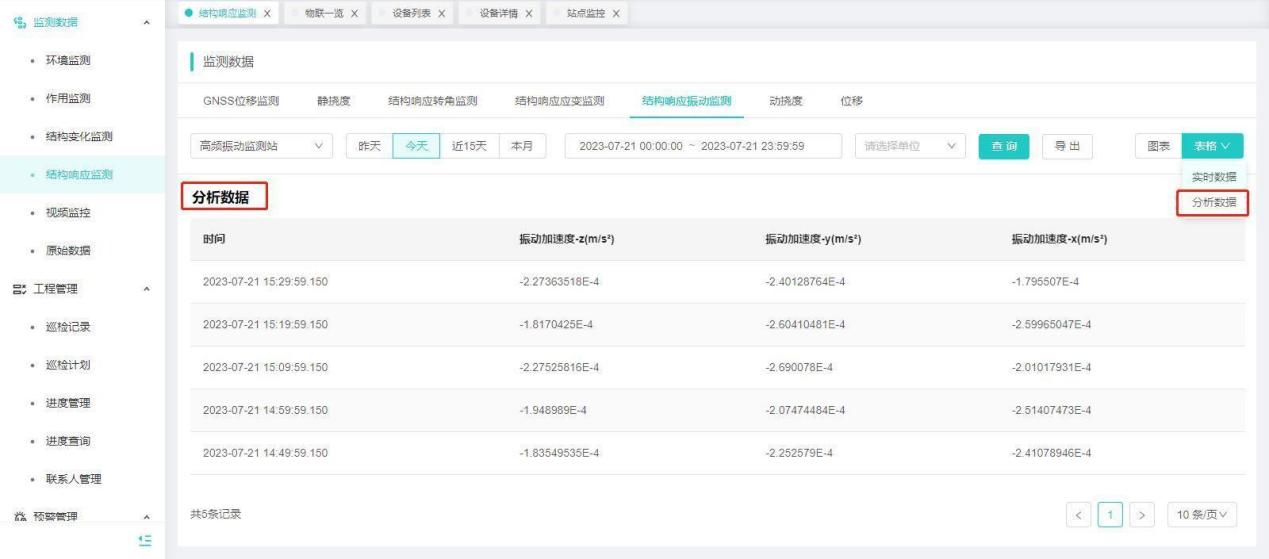1269x559 pixels.
Task: Select the 近15天 date range option
Action: click(468, 146)
